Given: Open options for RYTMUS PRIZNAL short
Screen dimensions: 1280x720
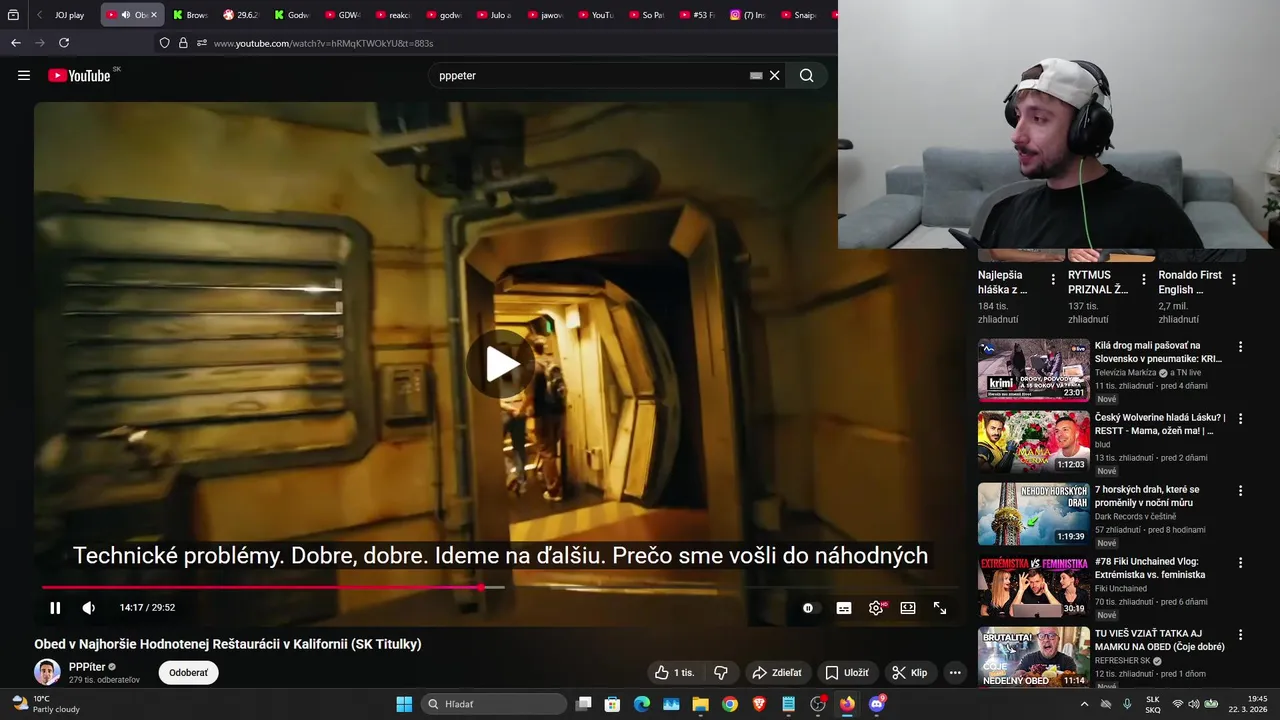Looking at the screenshot, I should tap(1143, 279).
